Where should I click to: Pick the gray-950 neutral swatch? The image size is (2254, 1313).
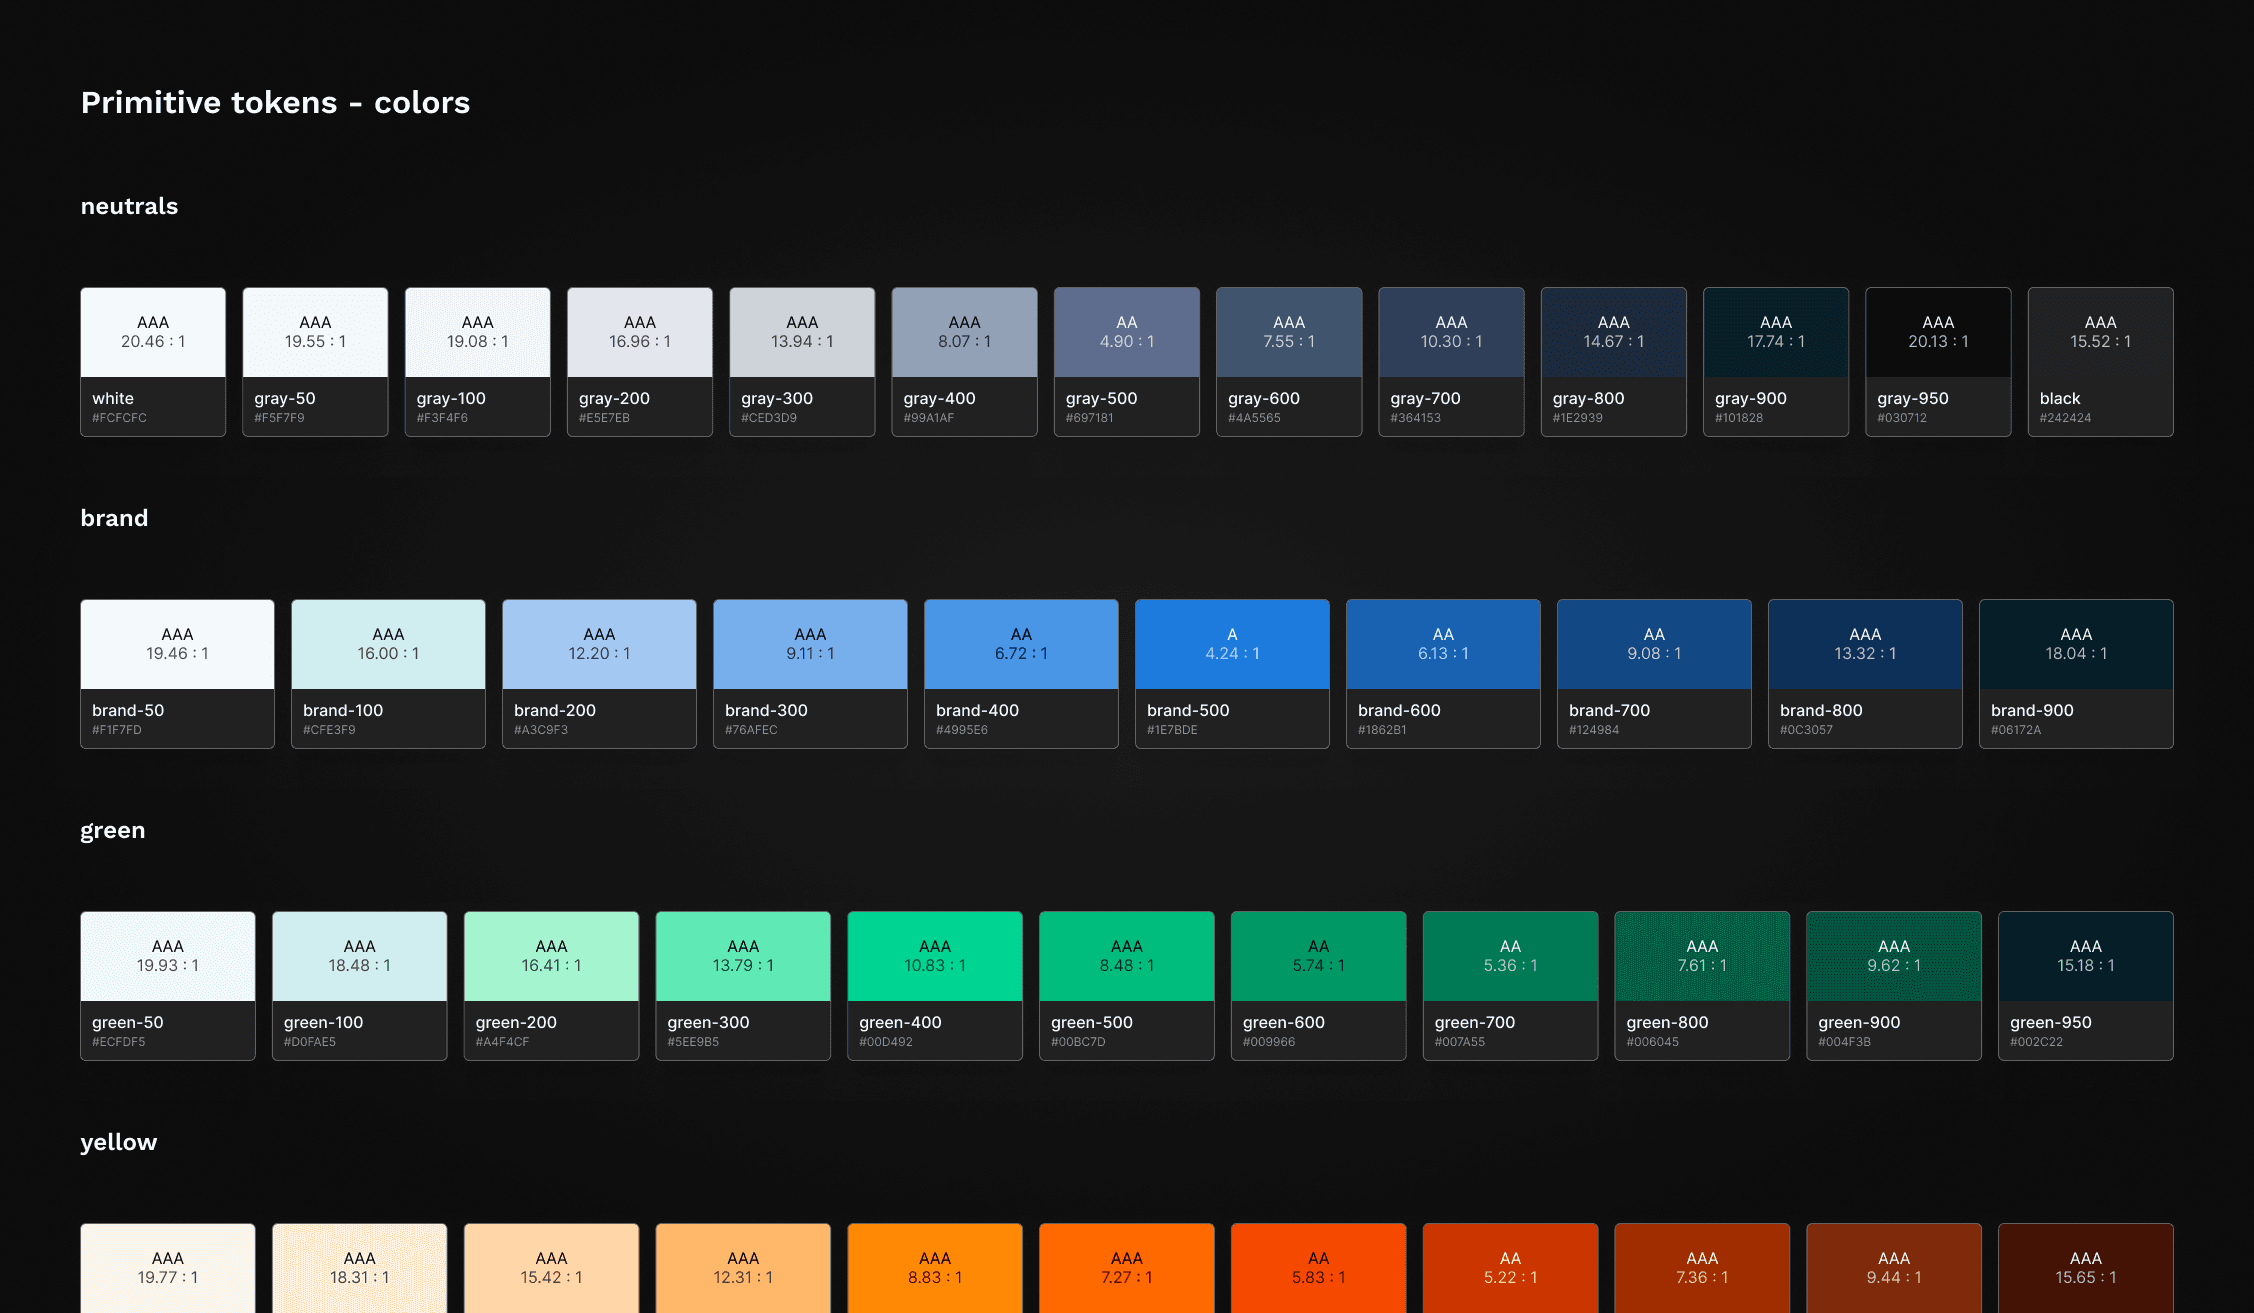click(1937, 361)
